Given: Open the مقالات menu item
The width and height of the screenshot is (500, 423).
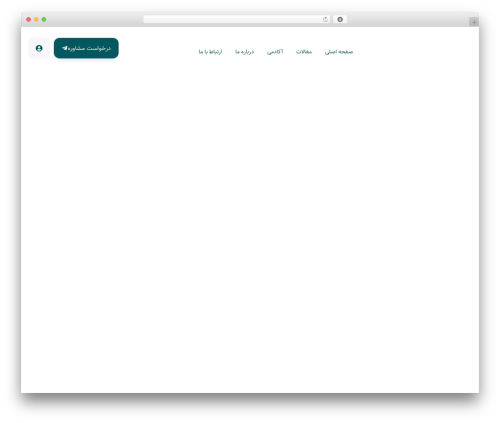Looking at the screenshot, I should click(x=304, y=52).
